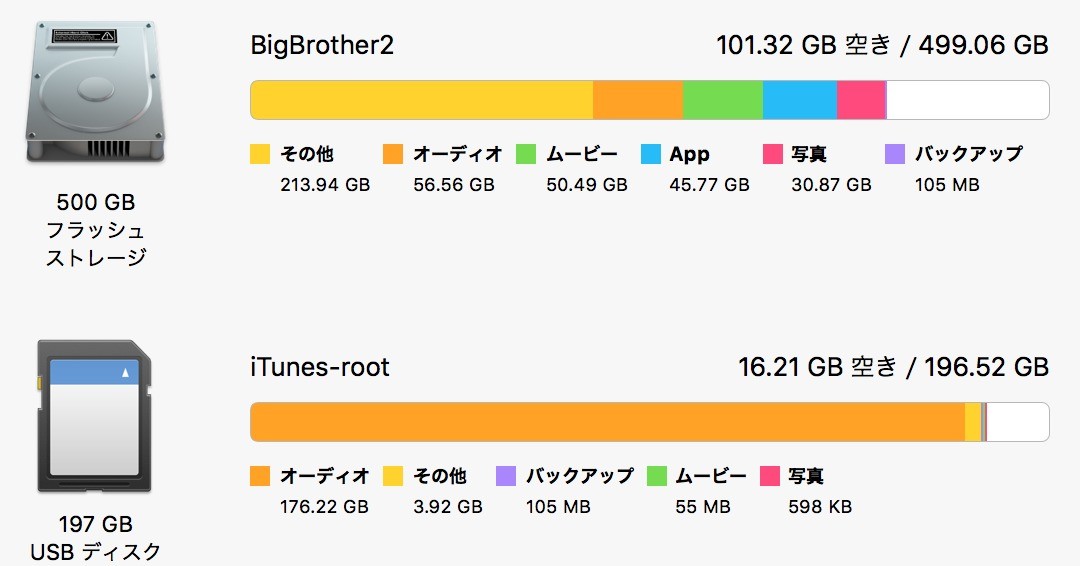Click the 16.21 GB 空き capacity text
The width and height of the screenshot is (1080, 566).
click(x=818, y=367)
